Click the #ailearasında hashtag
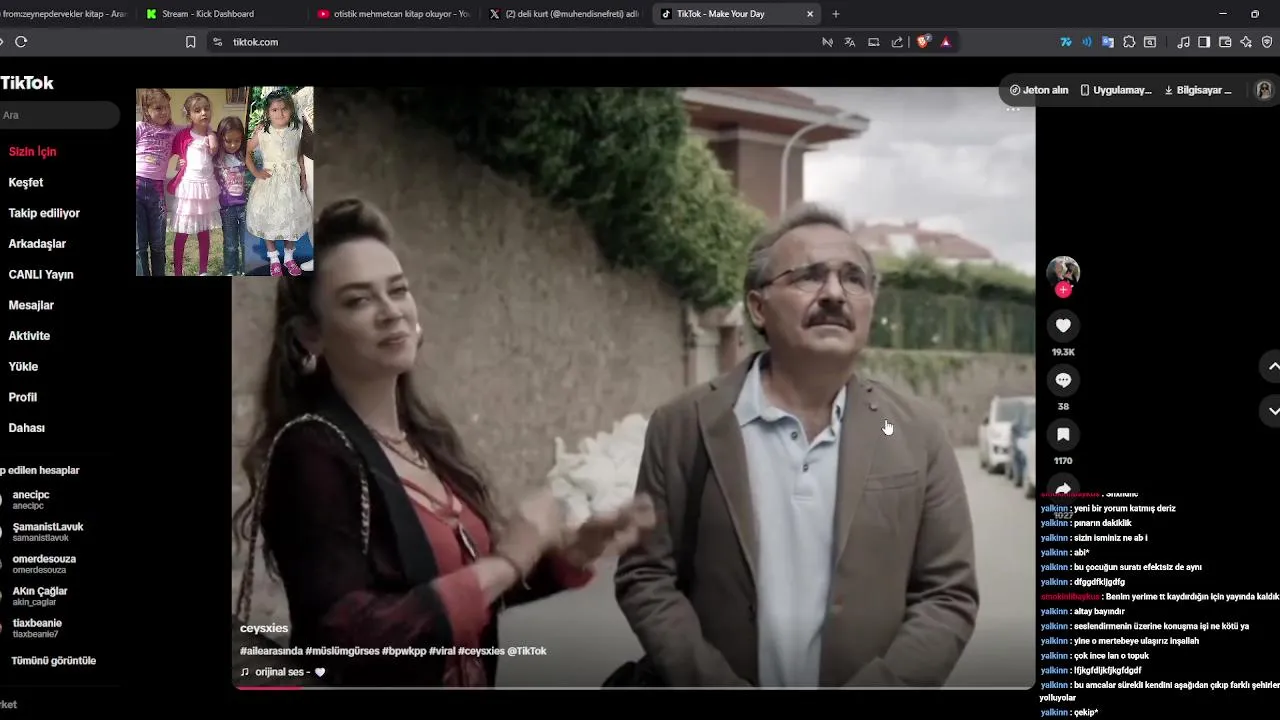Viewport: 1280px width, 720px height. (271, 651)
